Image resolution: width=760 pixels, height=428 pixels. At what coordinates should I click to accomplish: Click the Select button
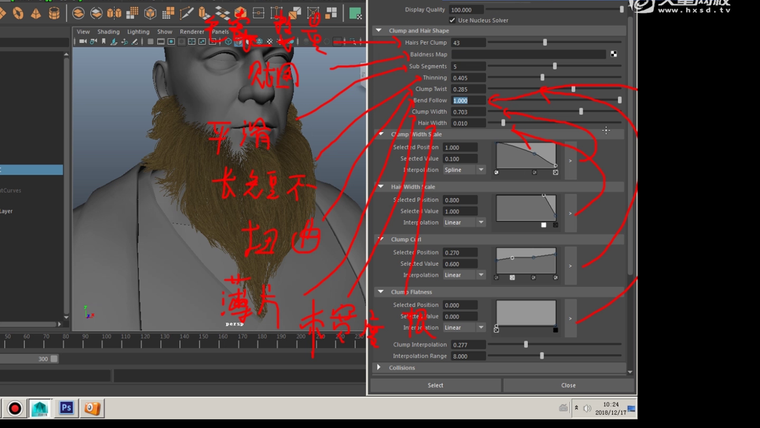coord(435,385)
